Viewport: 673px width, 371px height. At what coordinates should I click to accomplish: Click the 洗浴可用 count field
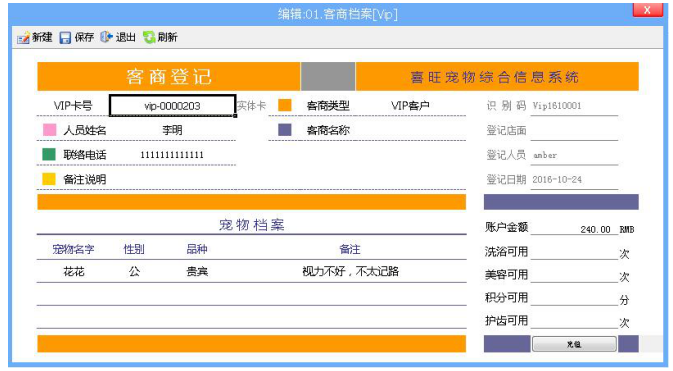[574, 252]
